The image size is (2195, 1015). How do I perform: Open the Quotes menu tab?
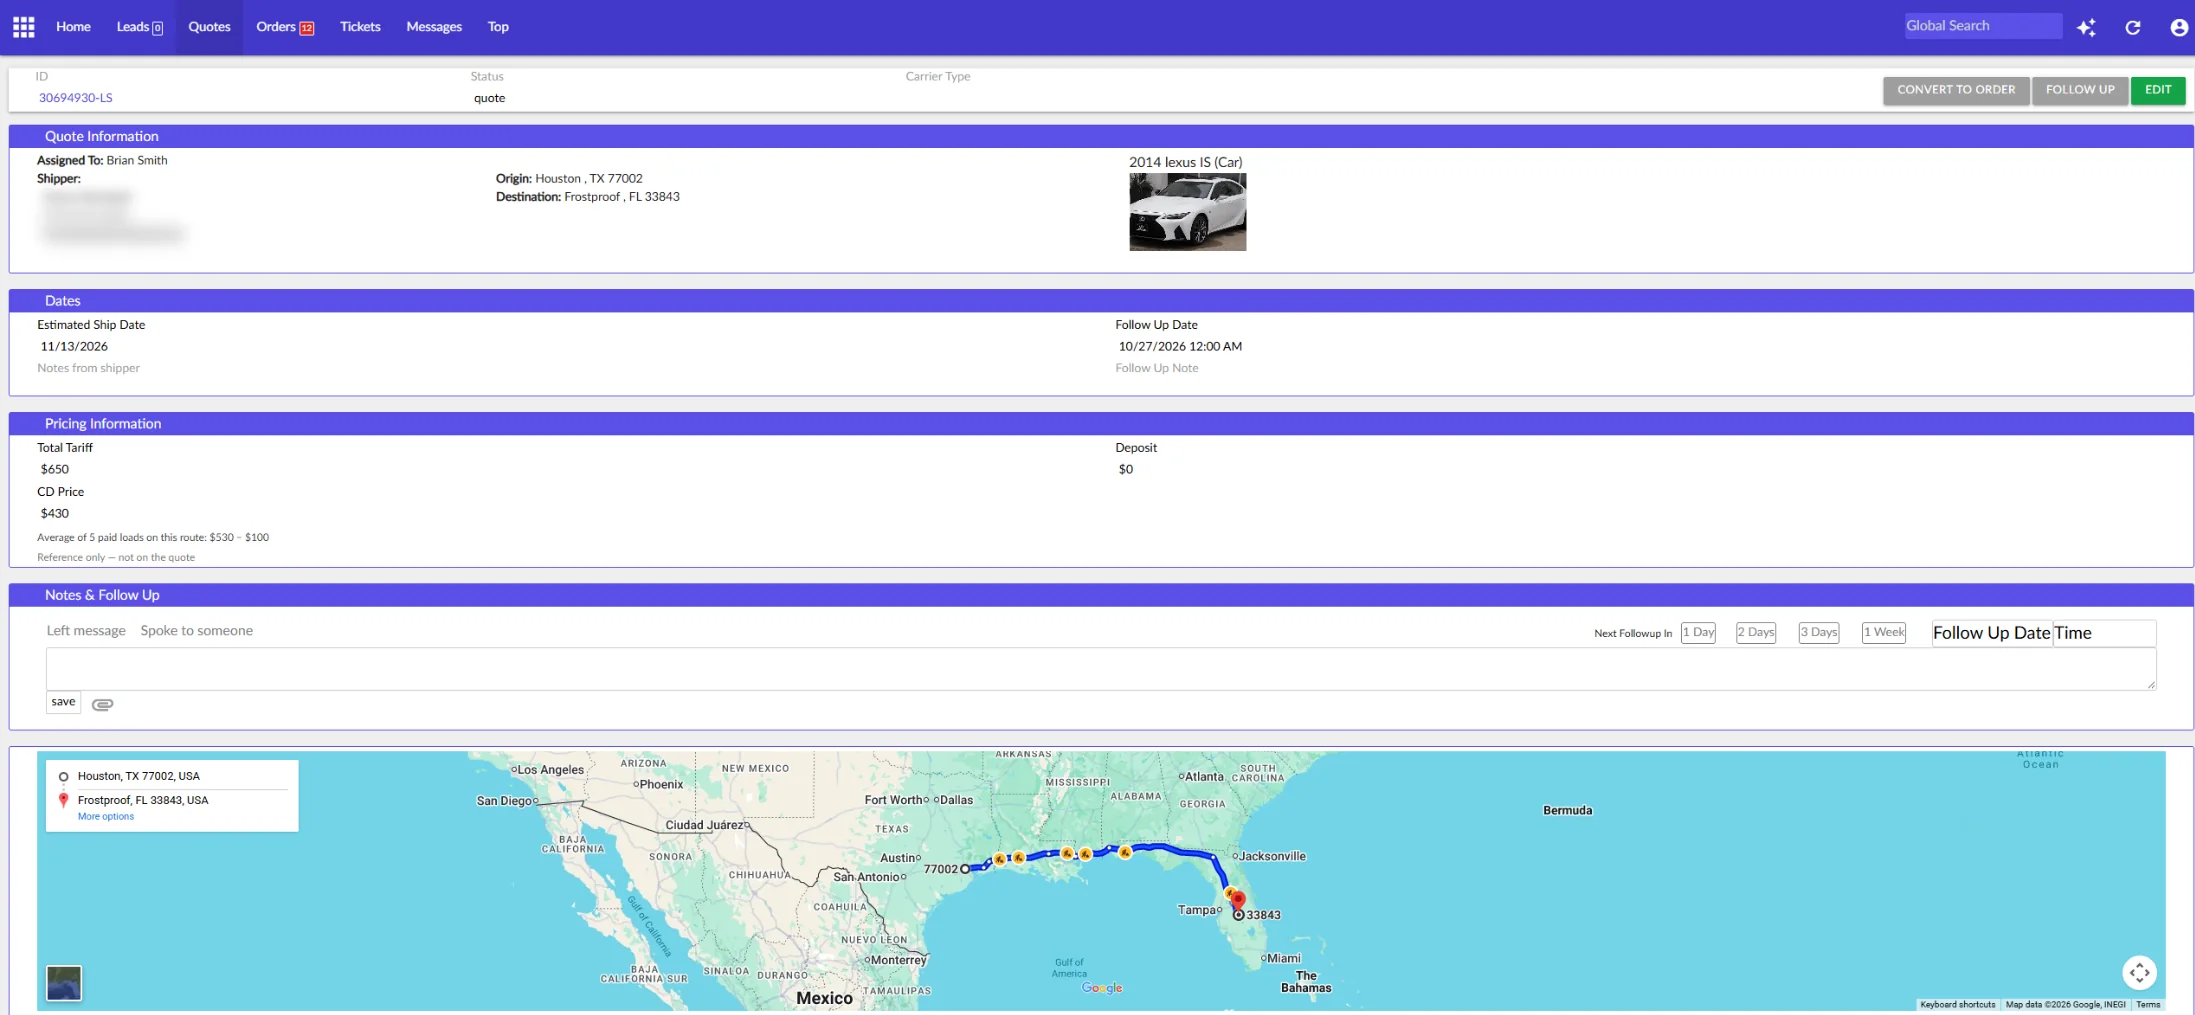point(209,27)
